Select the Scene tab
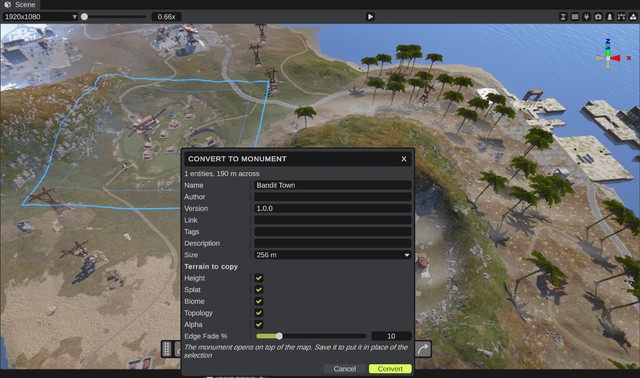 pos(20,4)
